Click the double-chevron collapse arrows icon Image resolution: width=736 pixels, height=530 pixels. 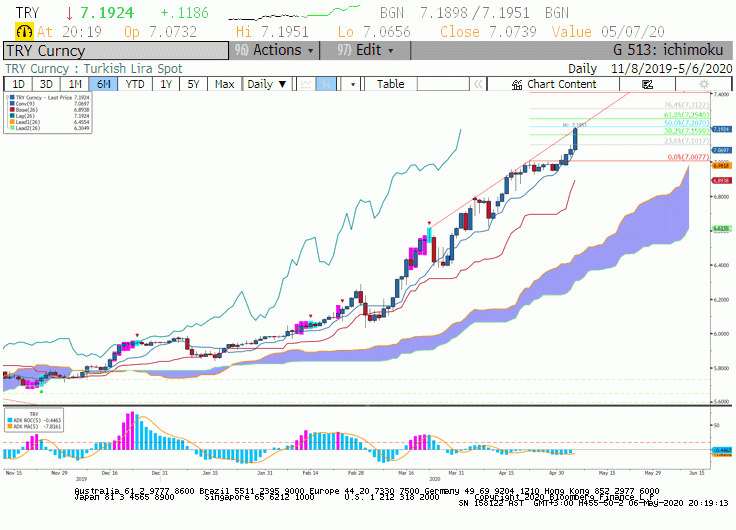tap(478, 84)
